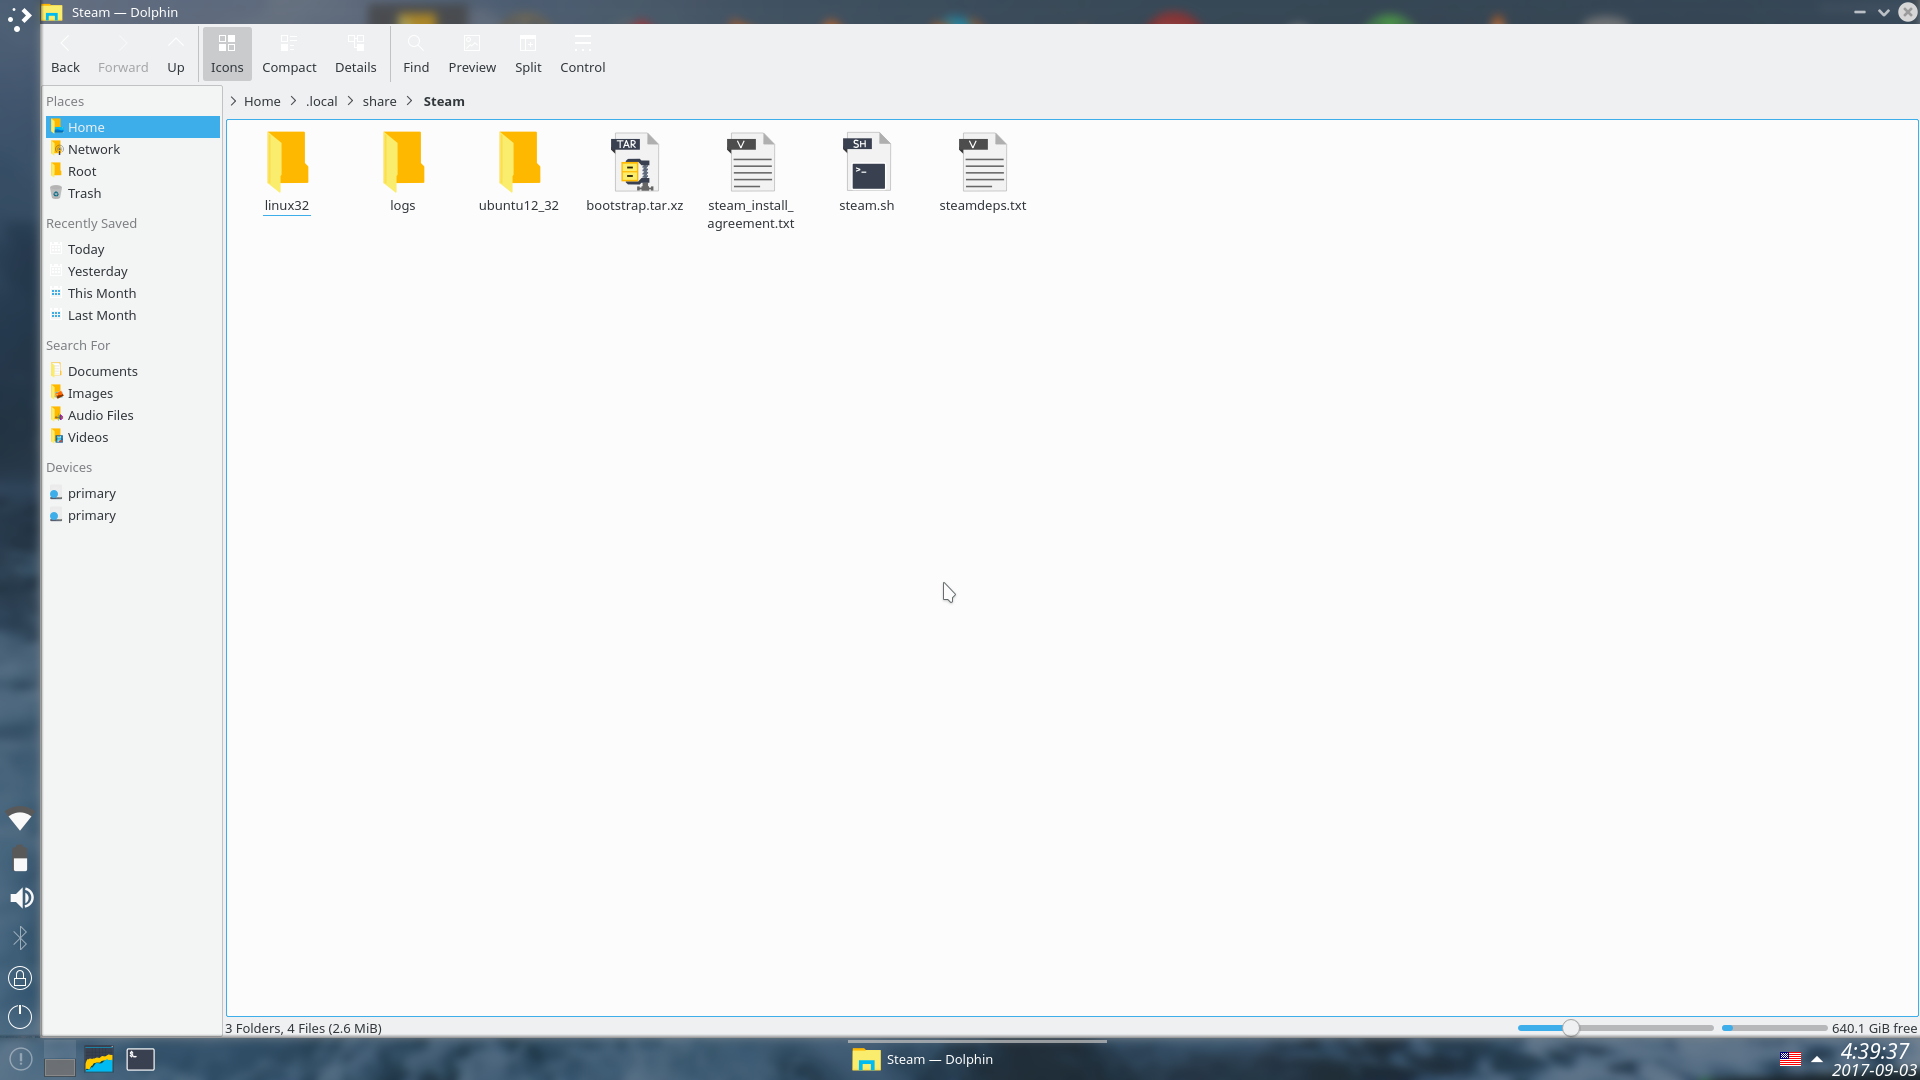Image resolution: width=1920 pixels, height=1080 pixels.
Task: Click the lock screen icon
Action: (x=20, y=978)
